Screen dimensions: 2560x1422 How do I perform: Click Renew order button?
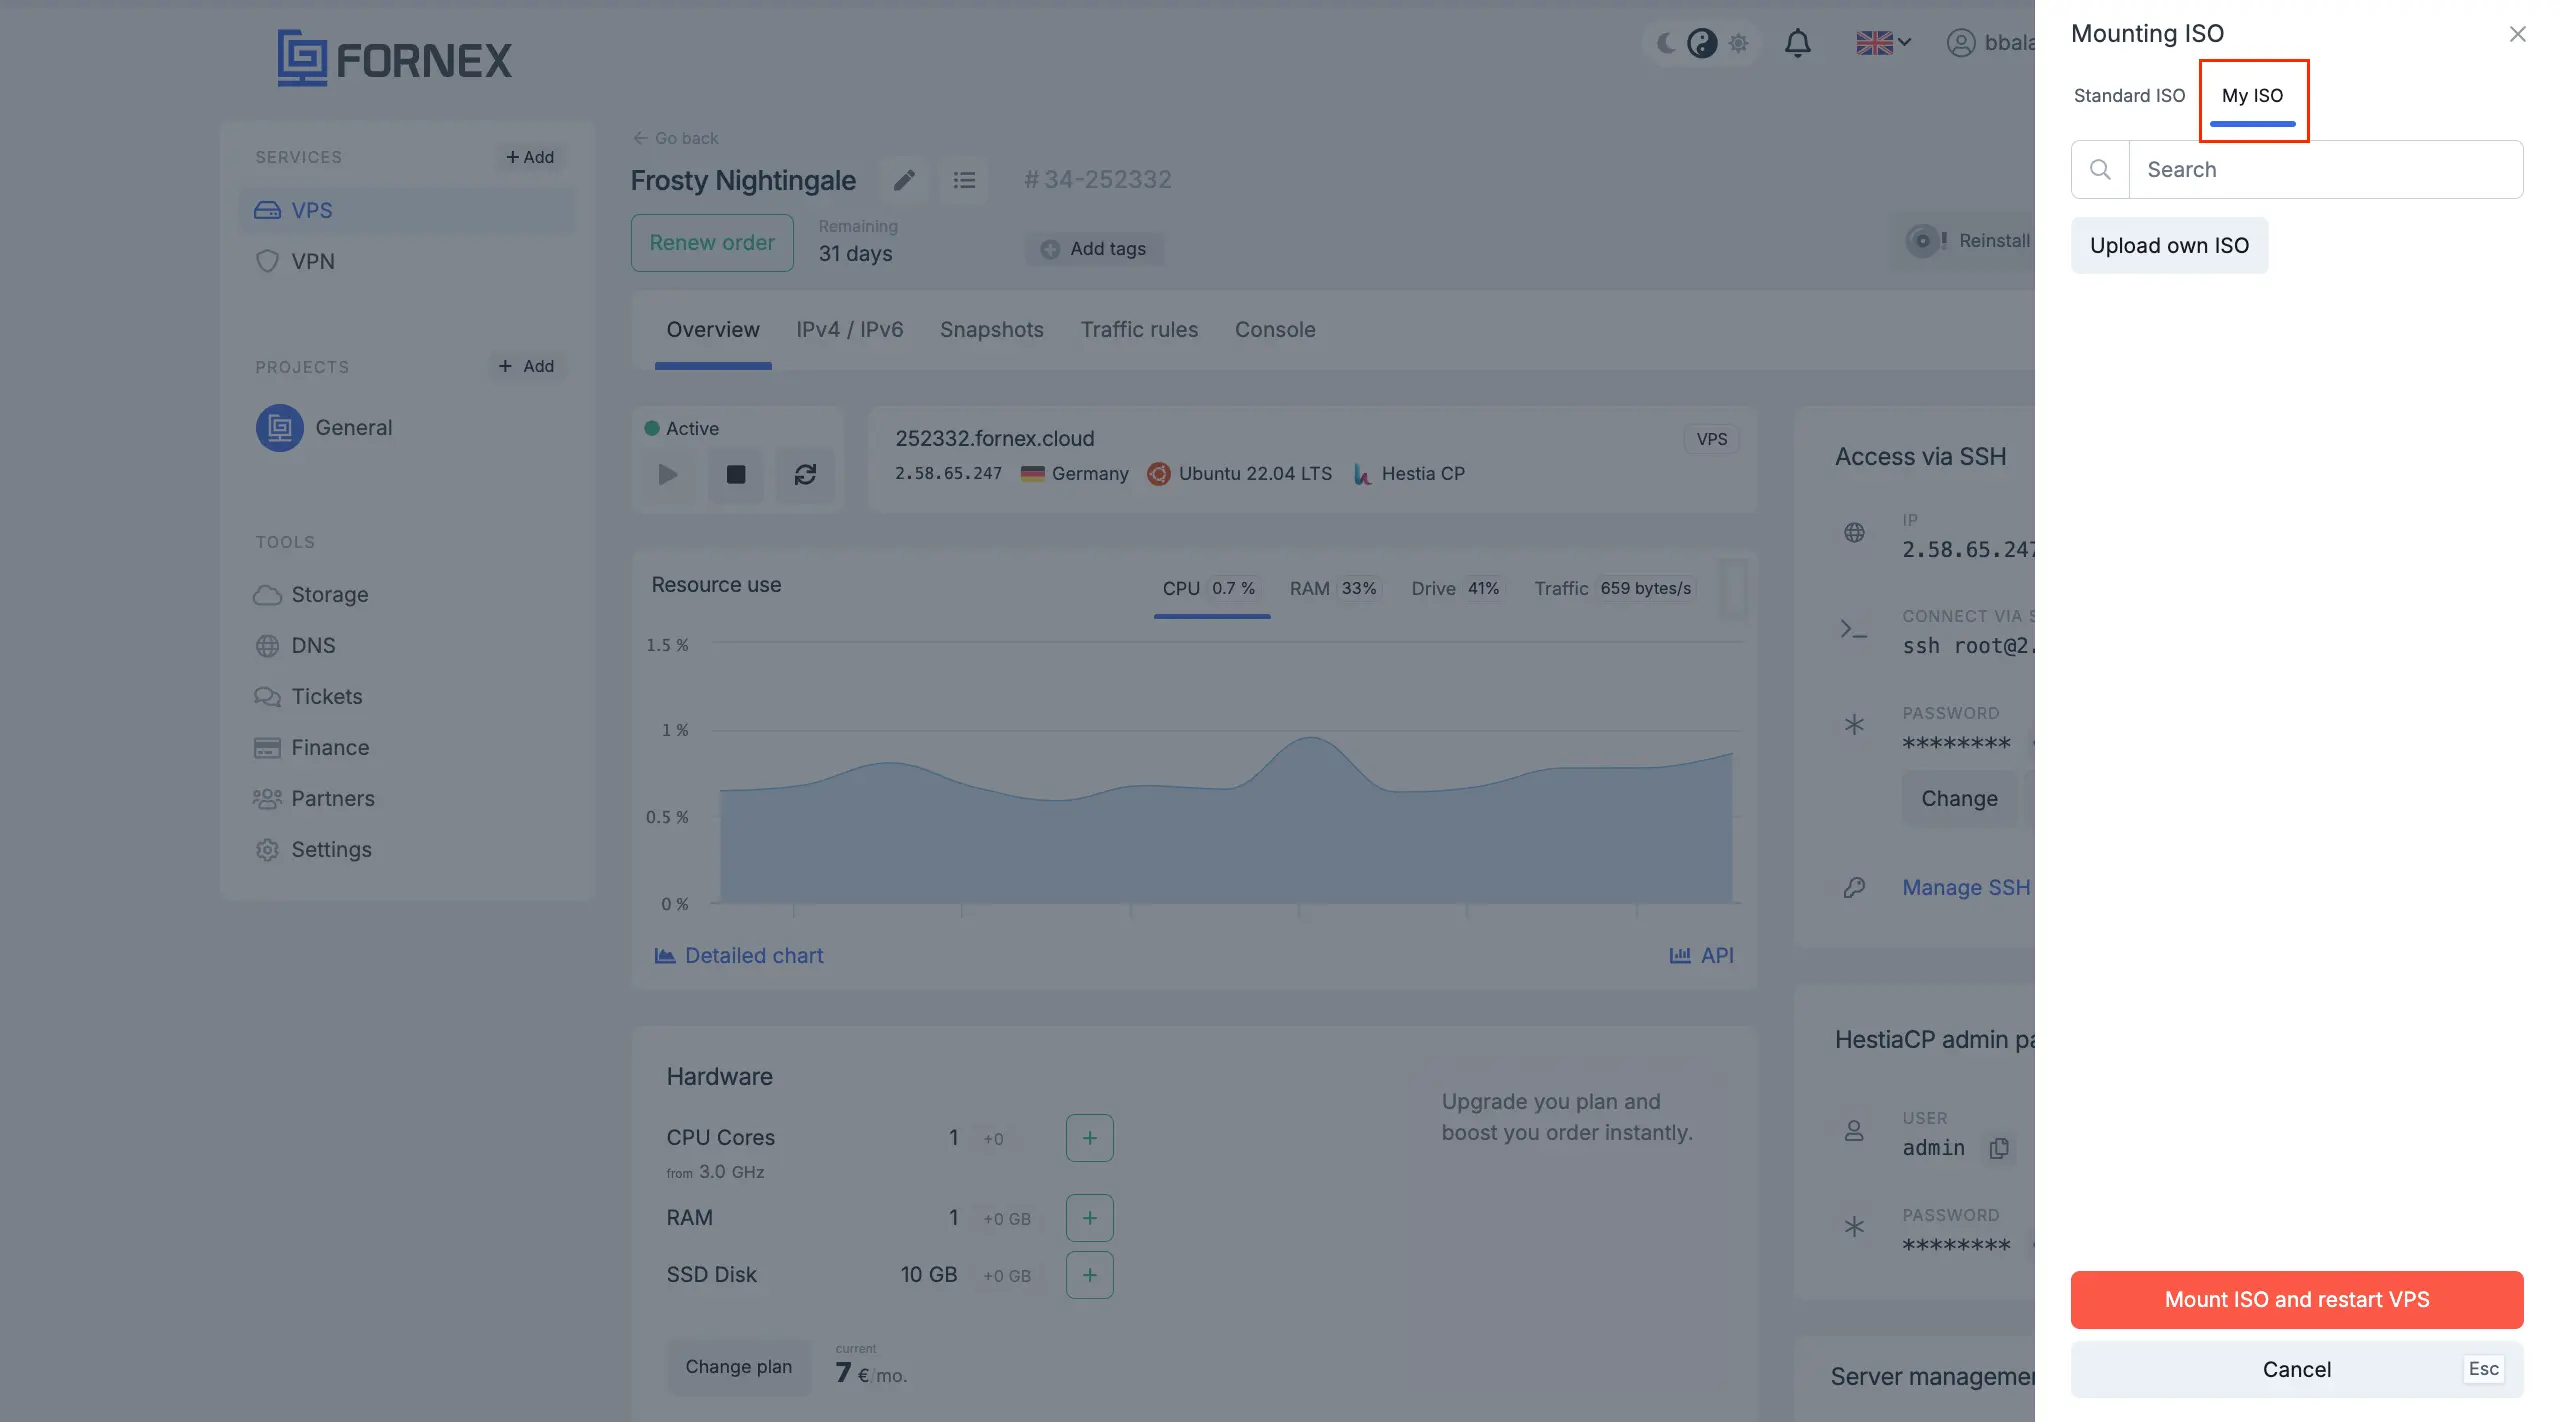coord(712,242)
